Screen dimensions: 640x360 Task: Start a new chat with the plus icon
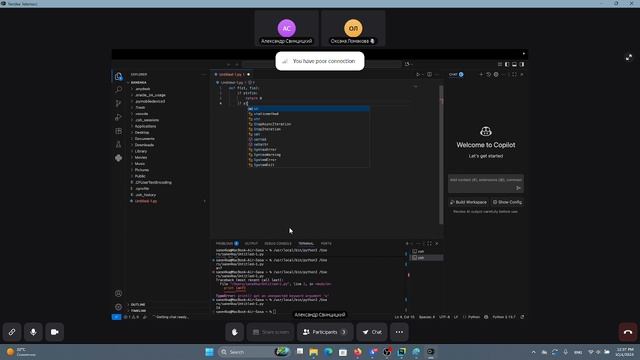[481, 74]
